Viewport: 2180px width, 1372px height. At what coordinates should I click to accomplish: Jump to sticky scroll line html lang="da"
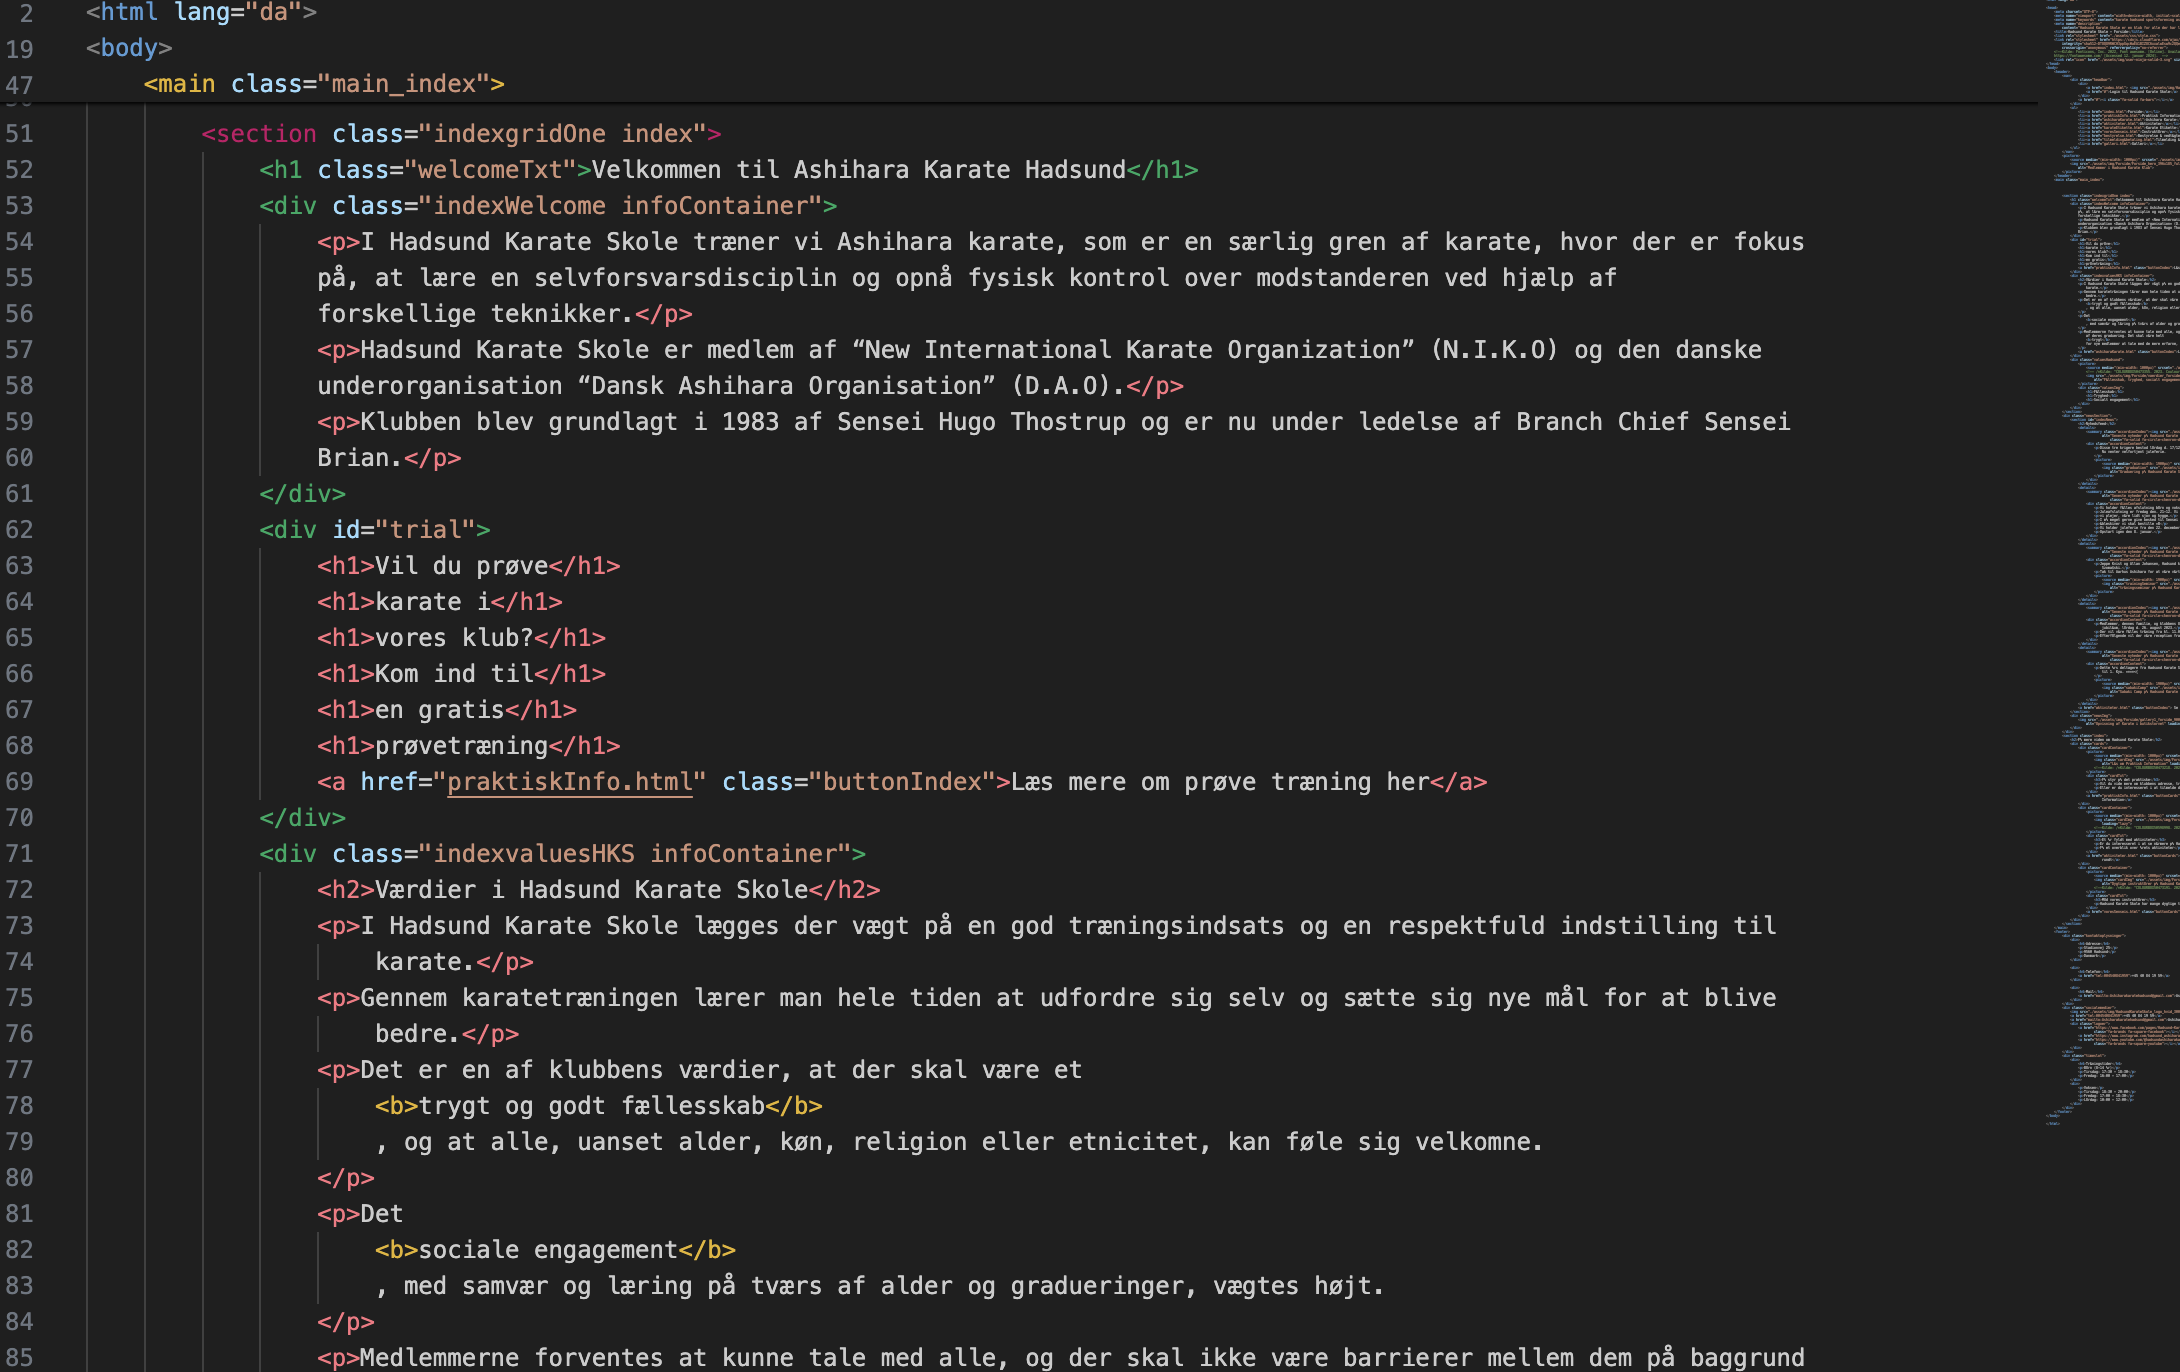(x=201, y=12)
